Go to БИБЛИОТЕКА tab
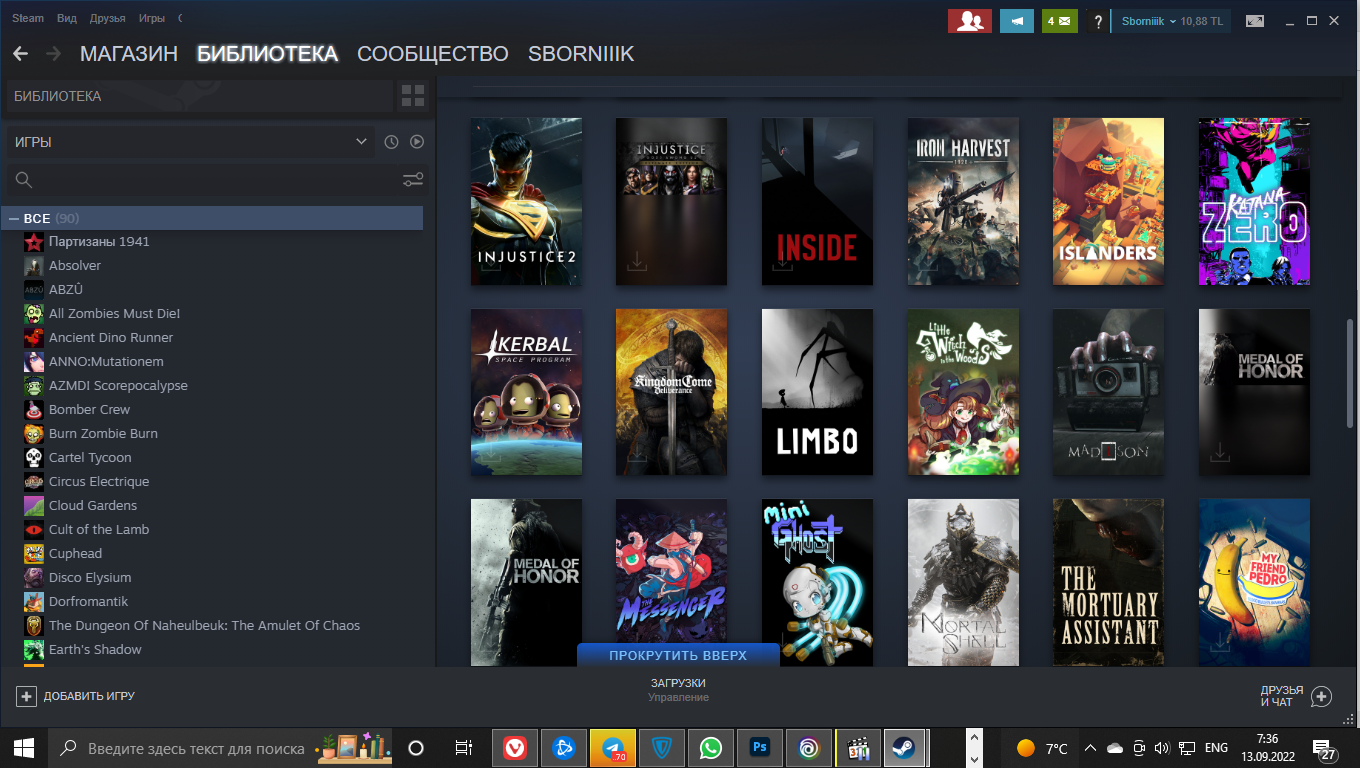The height and width of the screenshot is (768, 1360). 267,54
